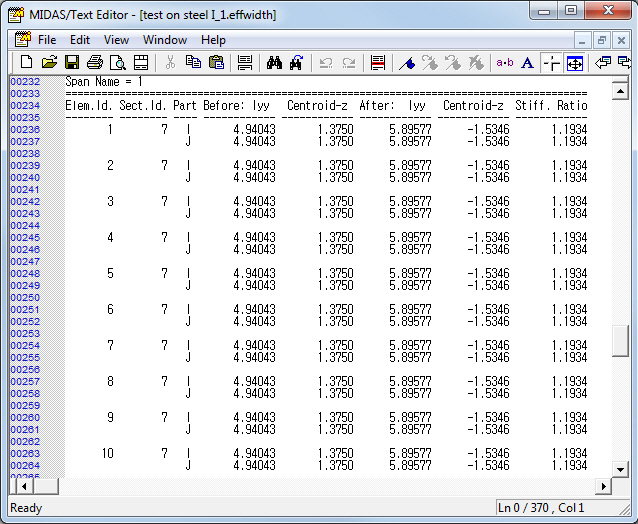Click the vertical scrollbar down arrow
This screenshot has width=638, height=524.
point(620,469)
